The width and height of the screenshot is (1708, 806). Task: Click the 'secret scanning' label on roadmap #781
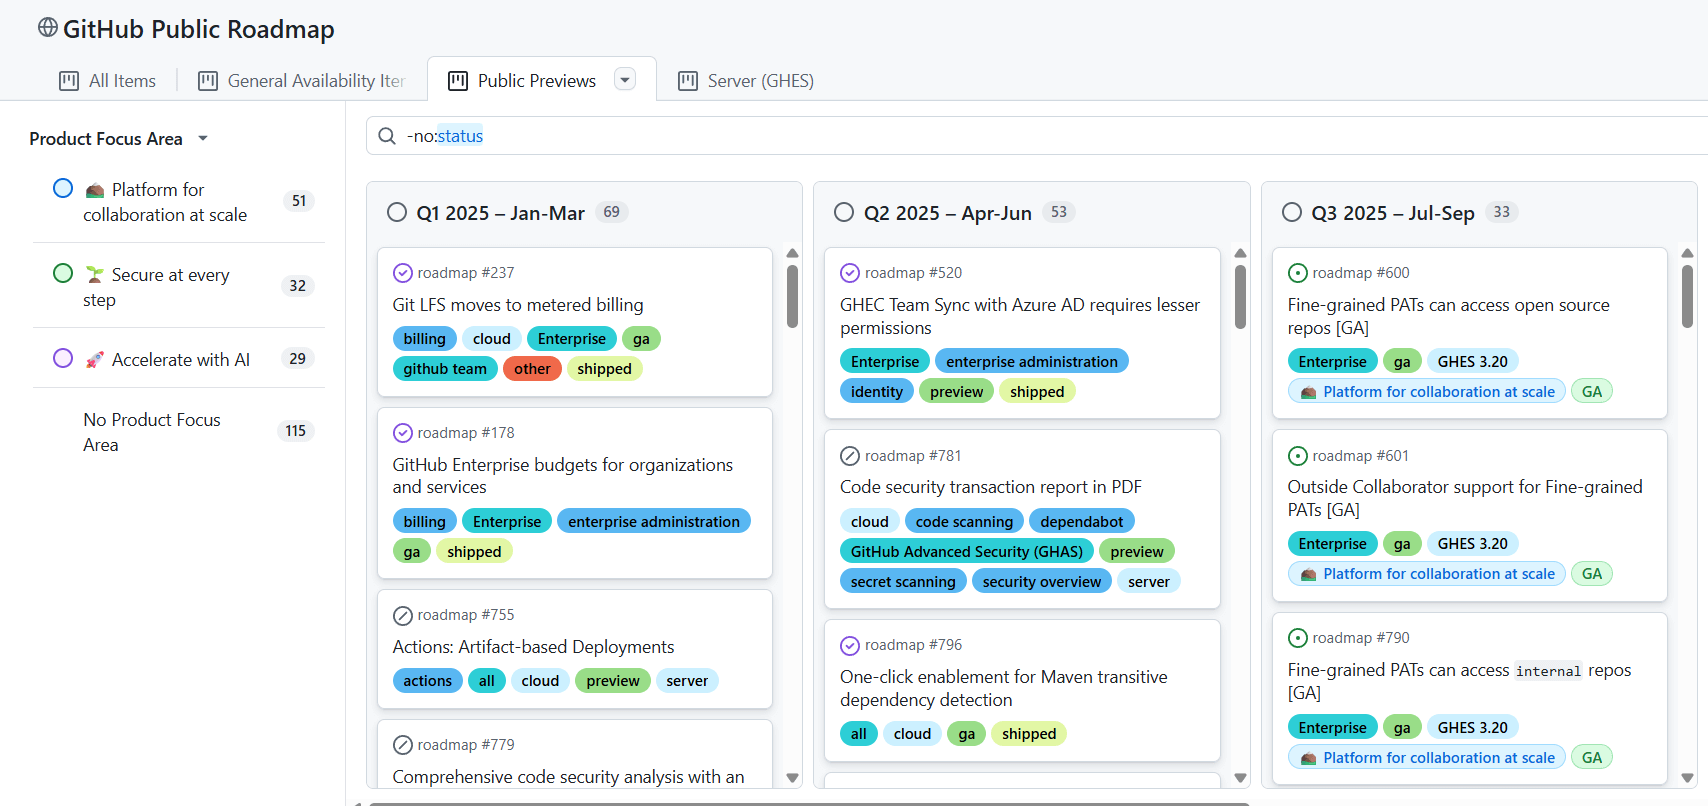[x=903, y=582]
